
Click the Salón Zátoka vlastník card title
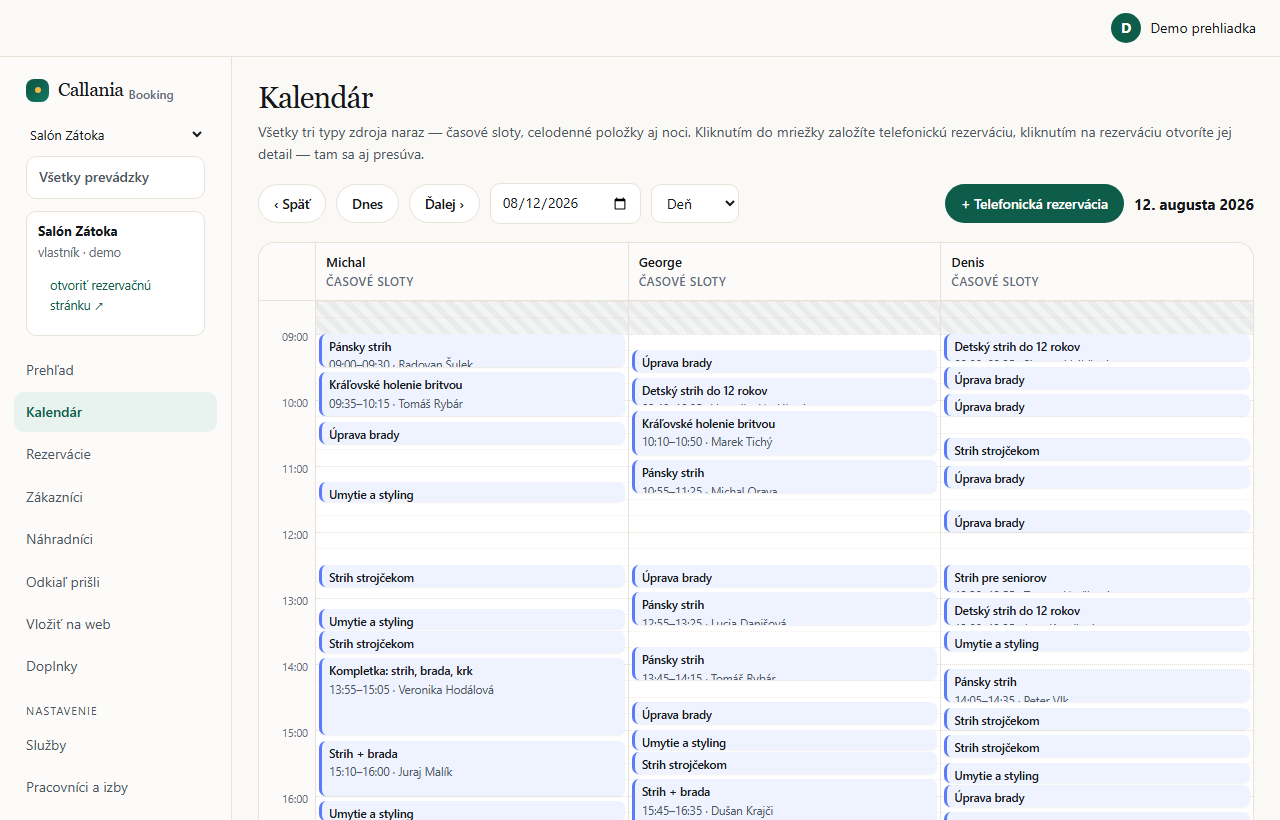pos(78,231)
